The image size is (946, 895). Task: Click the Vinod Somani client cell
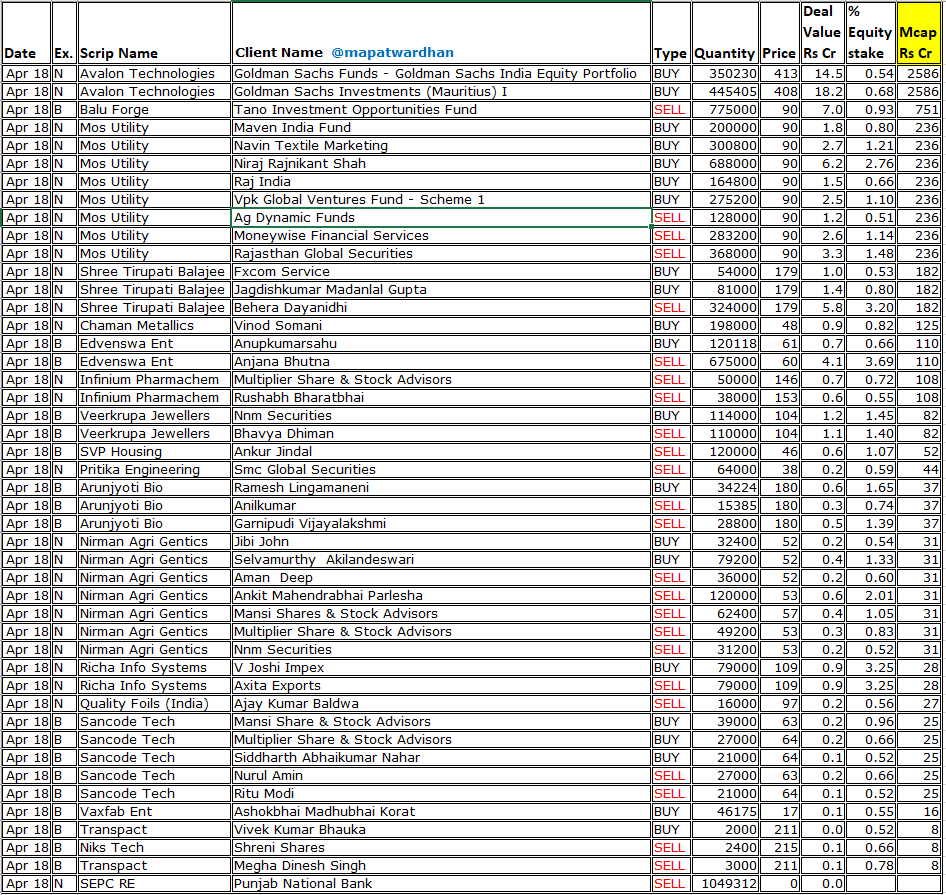[441, 326]
